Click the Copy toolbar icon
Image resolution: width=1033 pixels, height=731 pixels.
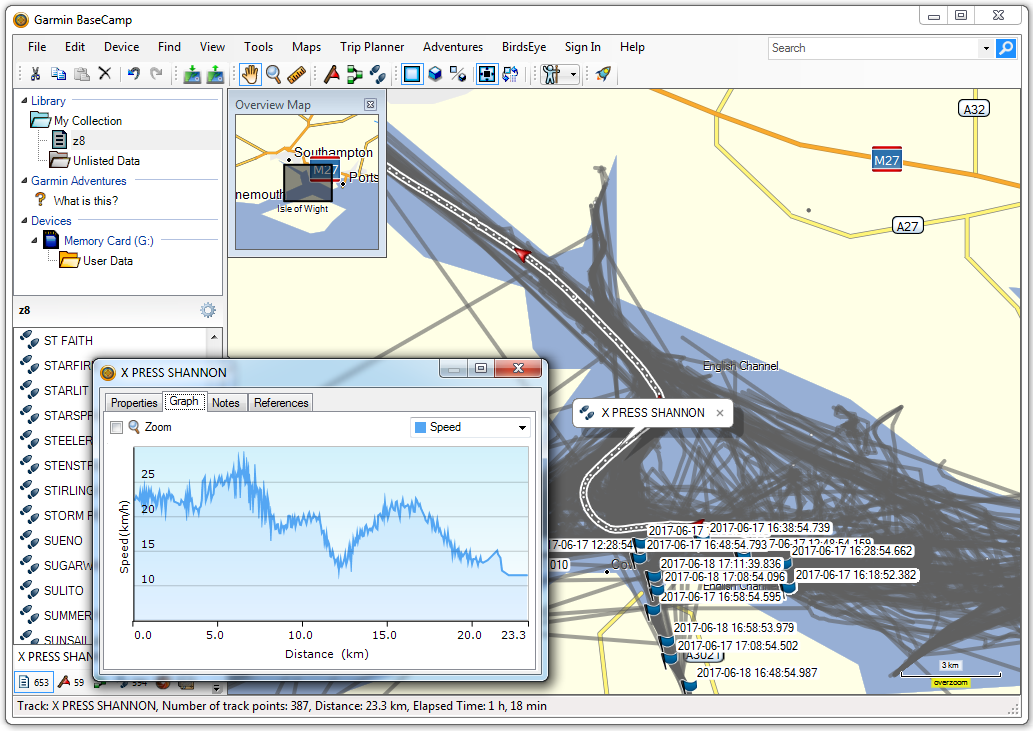point(59,74)
